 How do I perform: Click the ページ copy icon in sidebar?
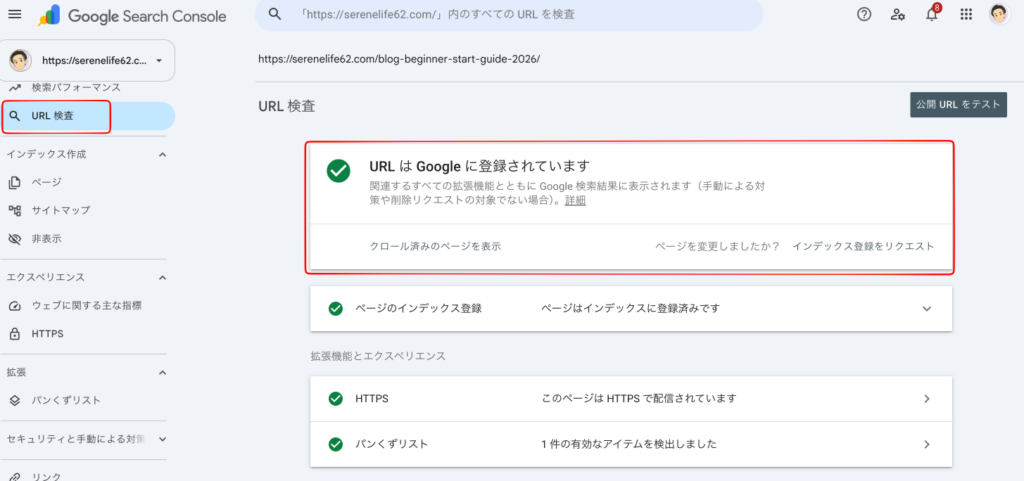pos(14,182)
